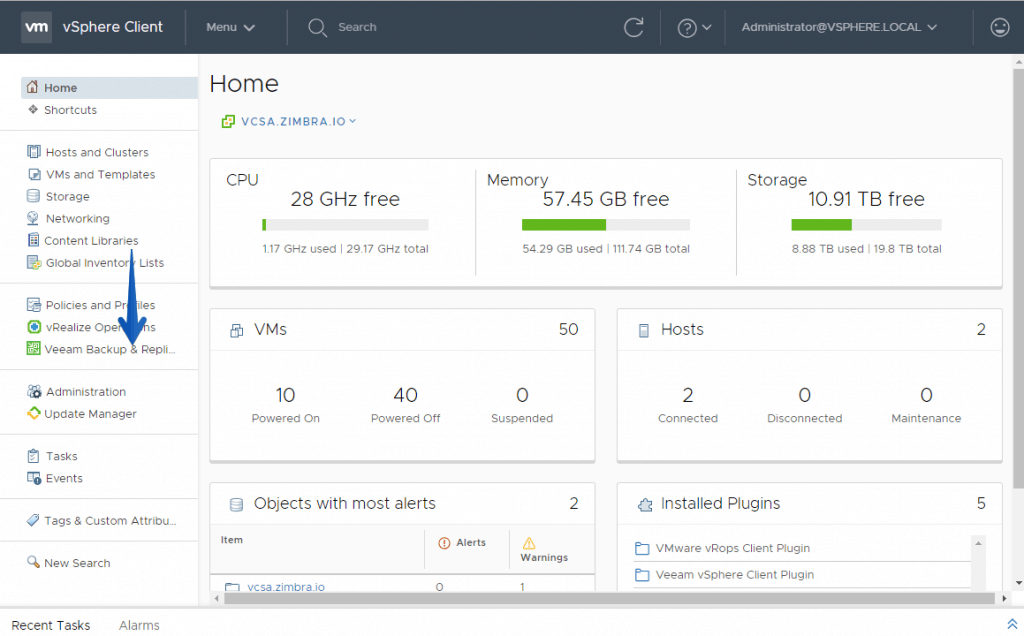The image size is (1024, 636).
Task: Open Tasks in the sidebar
Action: click(61, 456)
